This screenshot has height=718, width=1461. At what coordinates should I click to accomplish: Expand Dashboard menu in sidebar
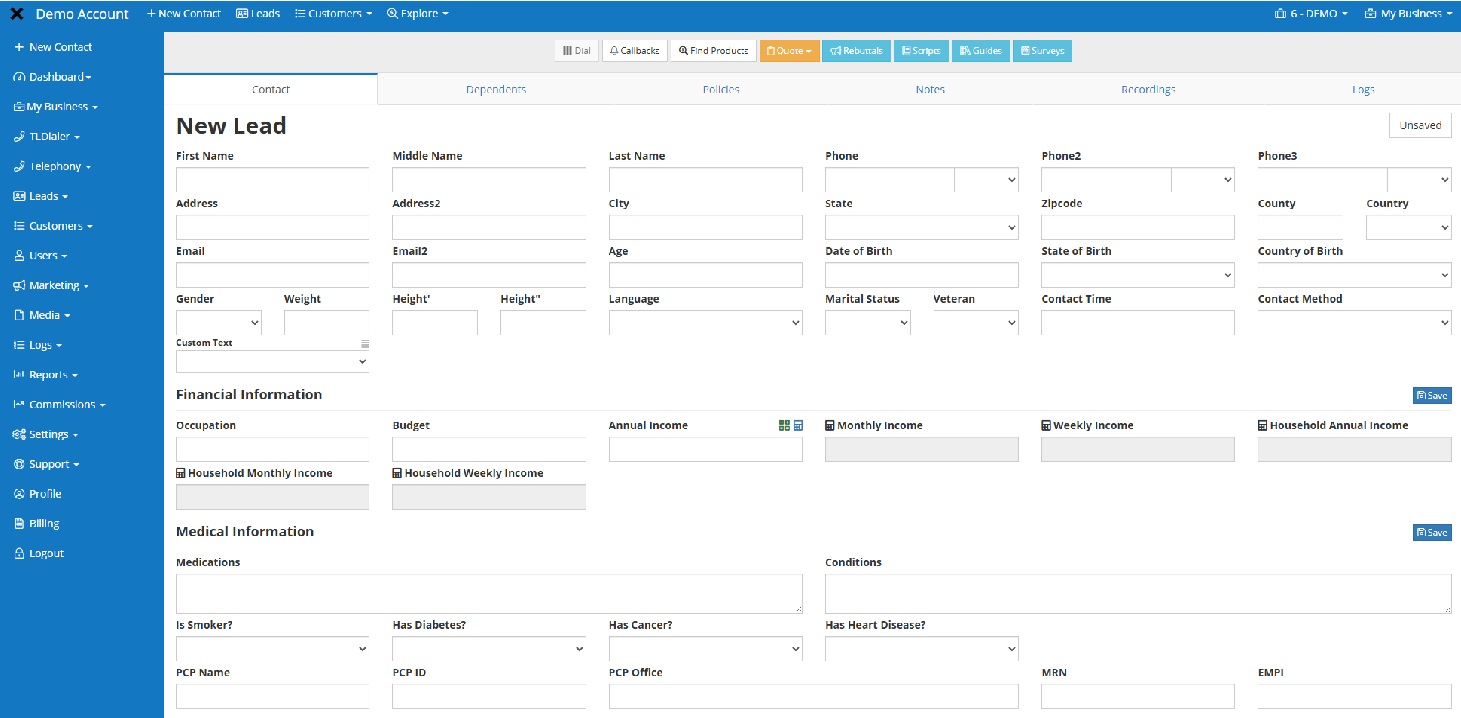pos(53,77)
